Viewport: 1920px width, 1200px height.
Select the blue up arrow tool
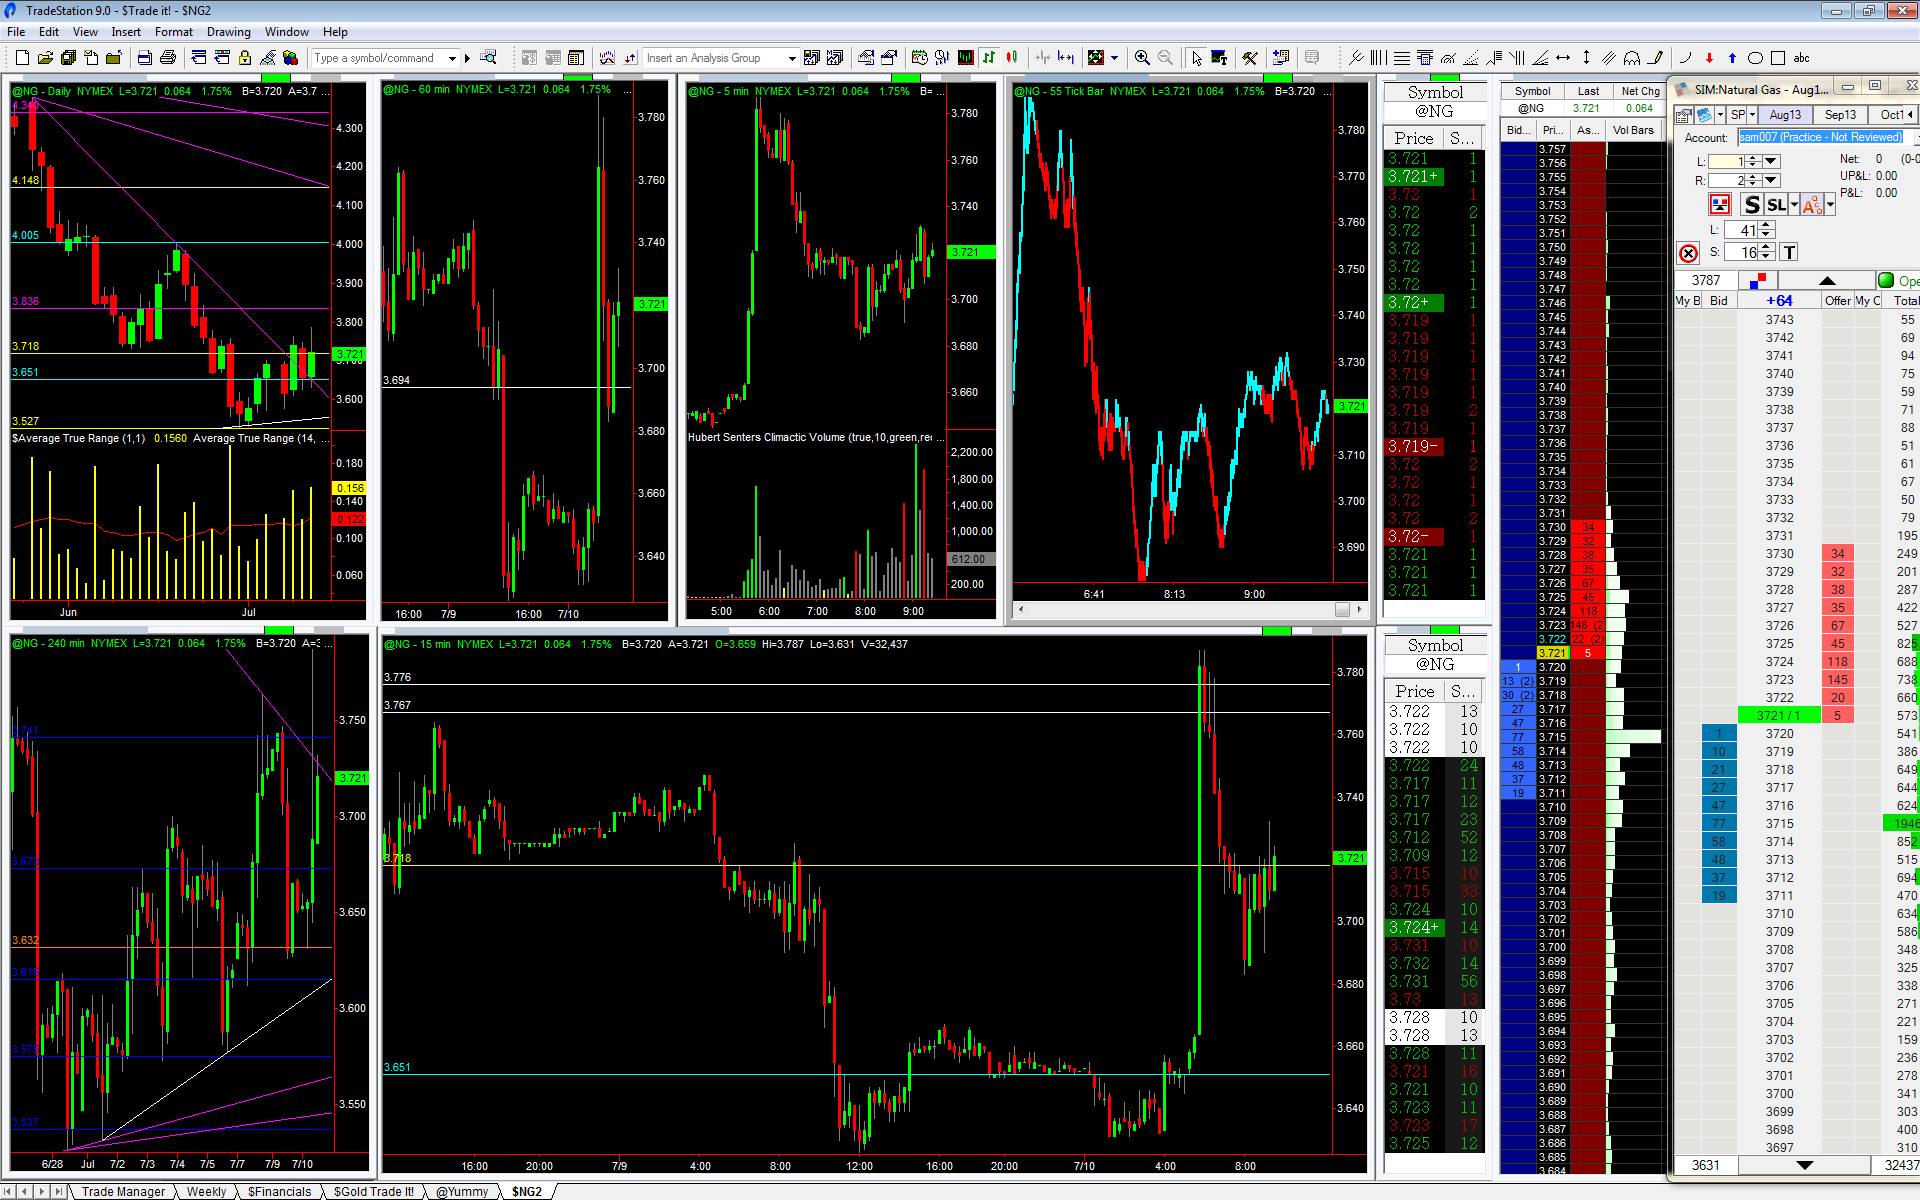point(1732,58)
